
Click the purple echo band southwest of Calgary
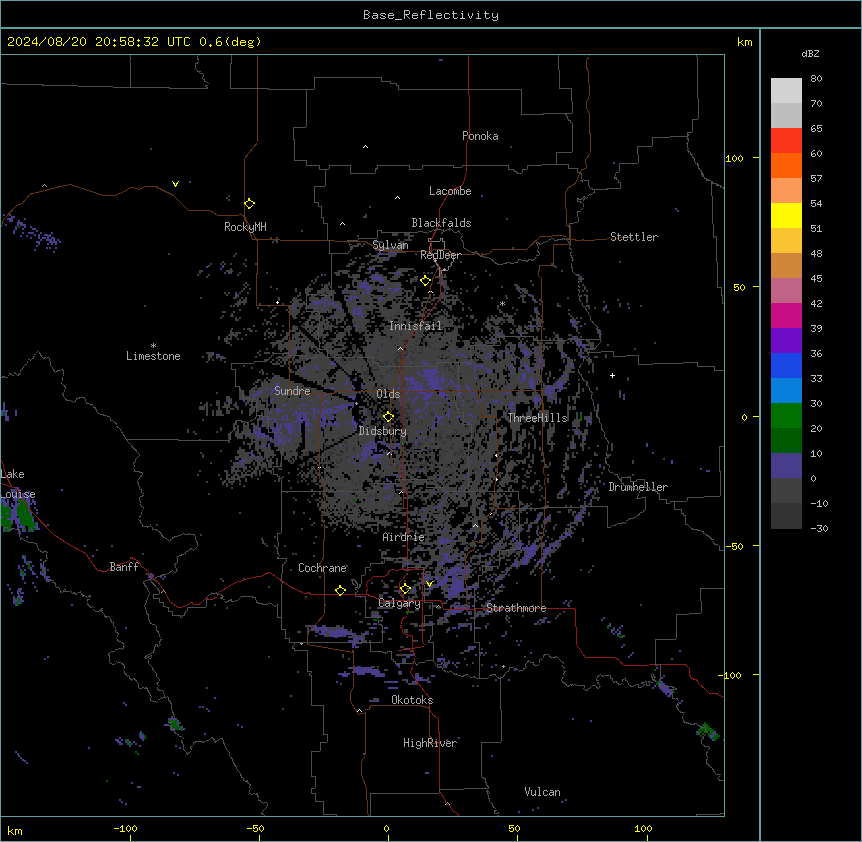(x=338, y=633)
